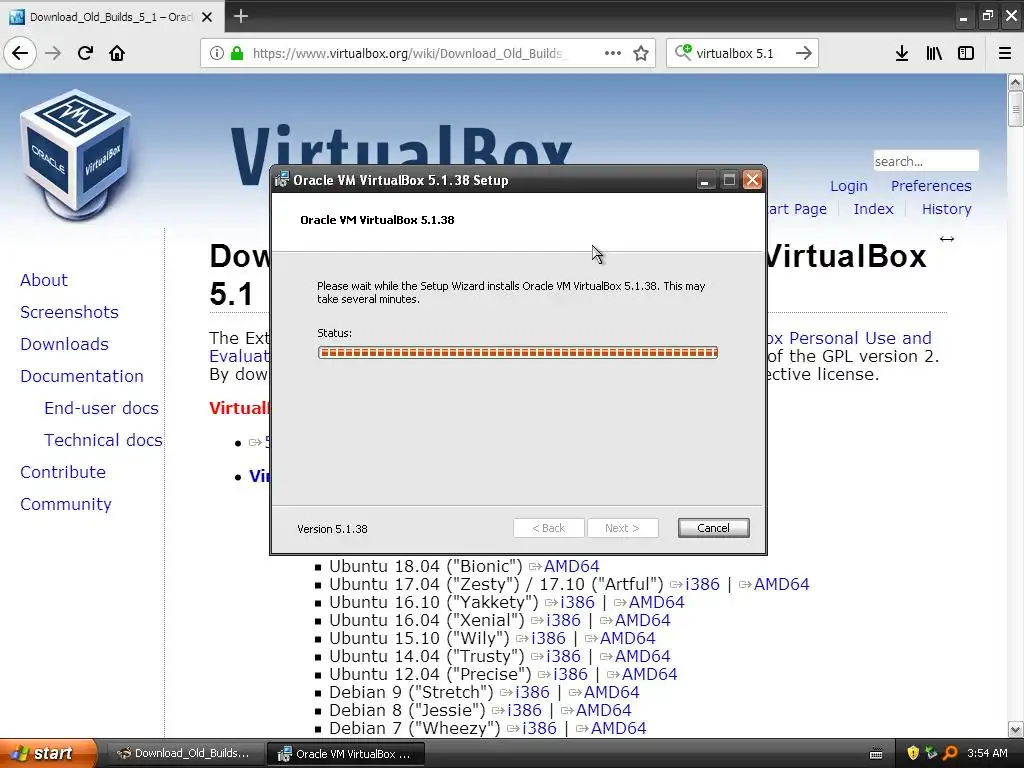Open a new browser tab
Viewport: 1024px width, 768px height.
pos(240,16)
